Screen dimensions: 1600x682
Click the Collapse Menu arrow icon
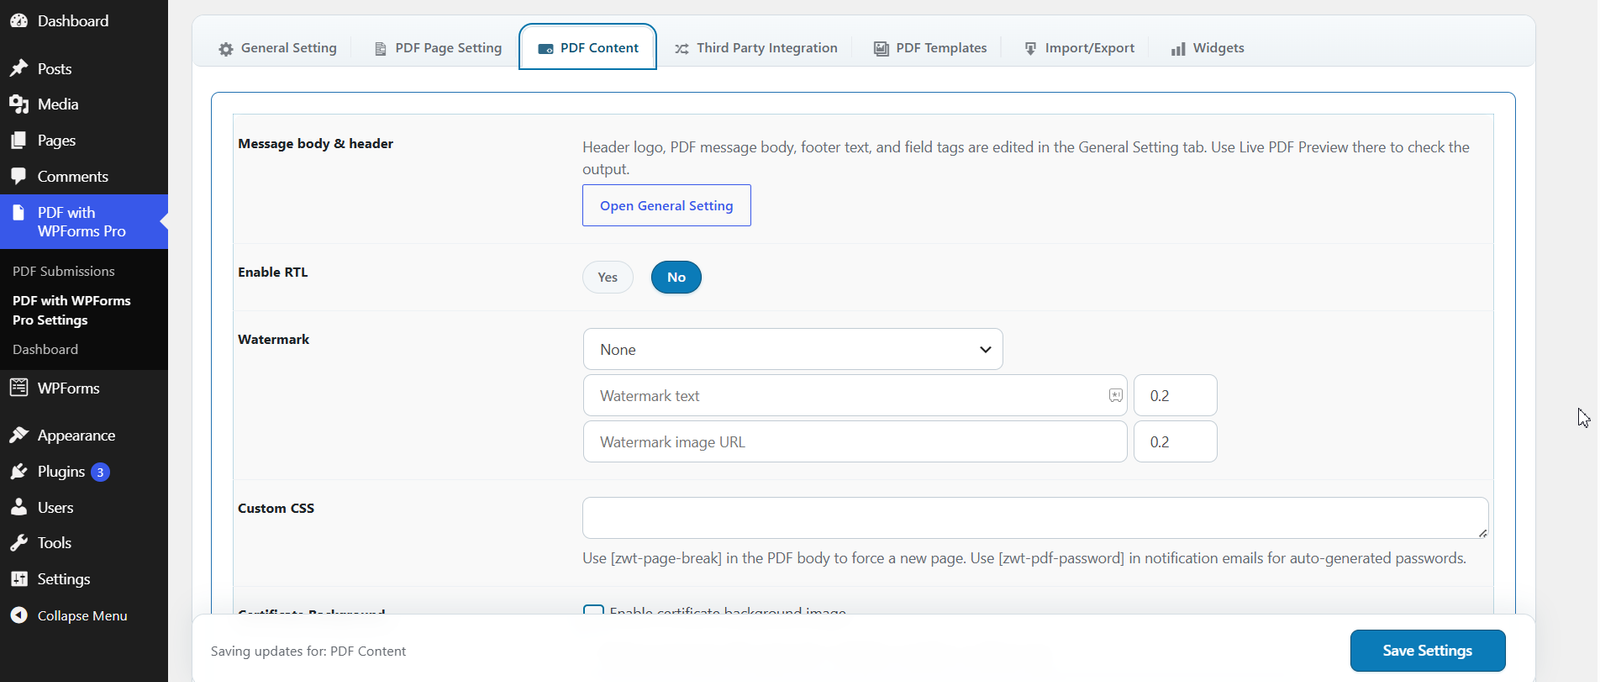click(19, 615)
